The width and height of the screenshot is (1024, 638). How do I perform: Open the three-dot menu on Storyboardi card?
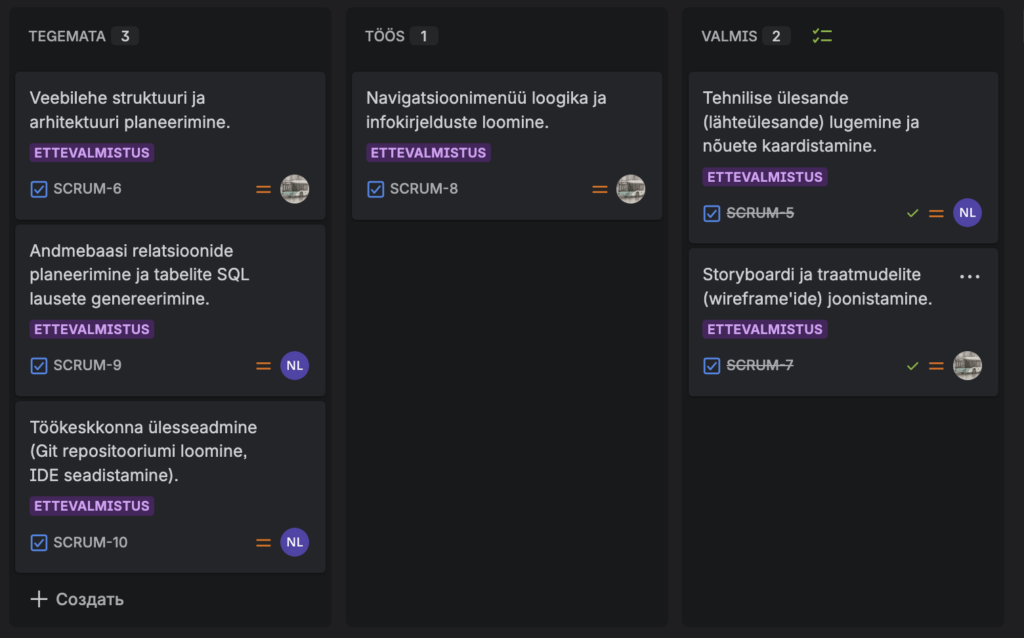click(969, 276)
